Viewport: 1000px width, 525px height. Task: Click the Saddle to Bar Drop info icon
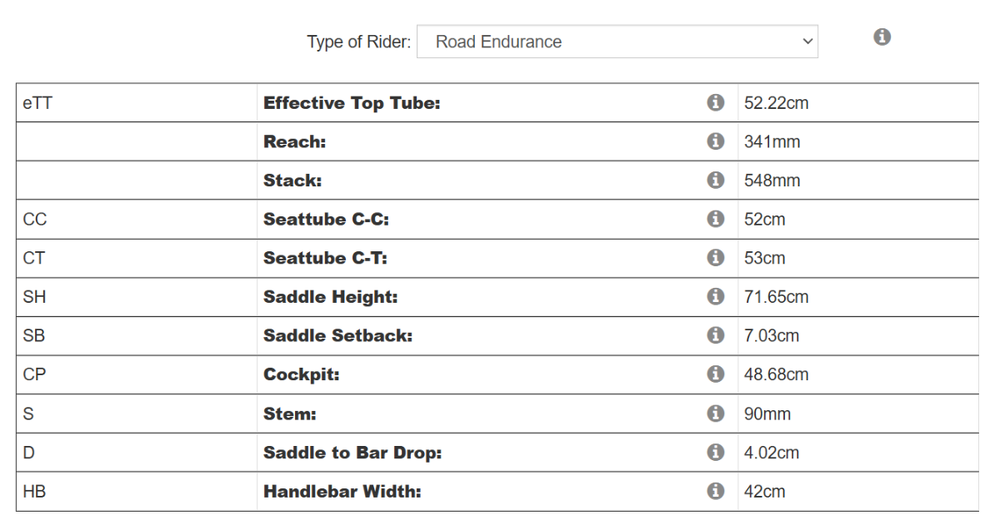[x=716, y=452]
